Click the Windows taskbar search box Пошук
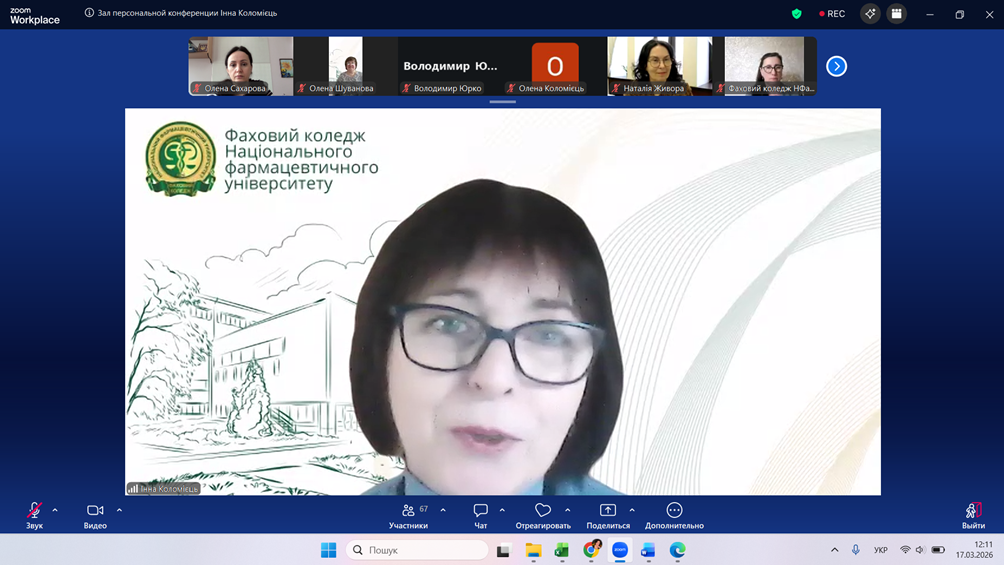Viewport: 1004px width, 565px height. pos(417,550)
